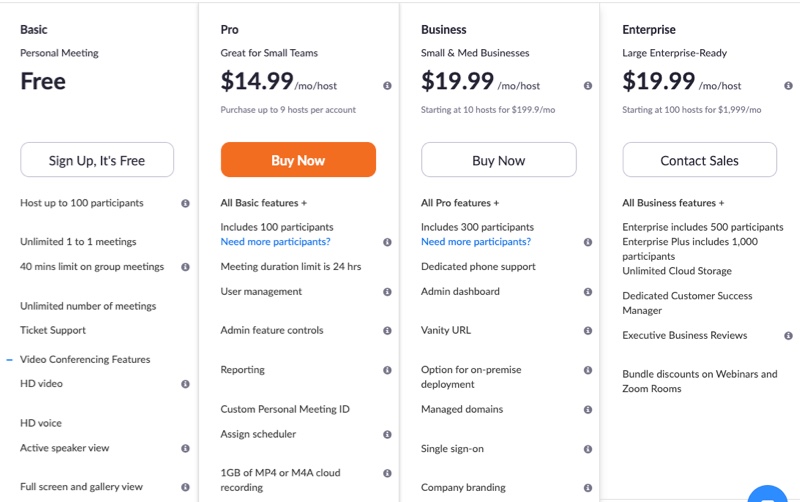Viewport: 800px width, 502px height.
Task: Open Need more participants link under Business
Action: pyautogui.click(x=476, y=242)
